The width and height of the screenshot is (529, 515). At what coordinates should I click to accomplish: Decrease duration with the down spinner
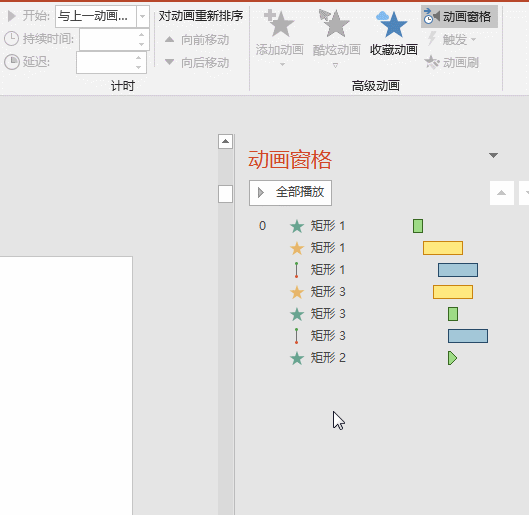142,45
